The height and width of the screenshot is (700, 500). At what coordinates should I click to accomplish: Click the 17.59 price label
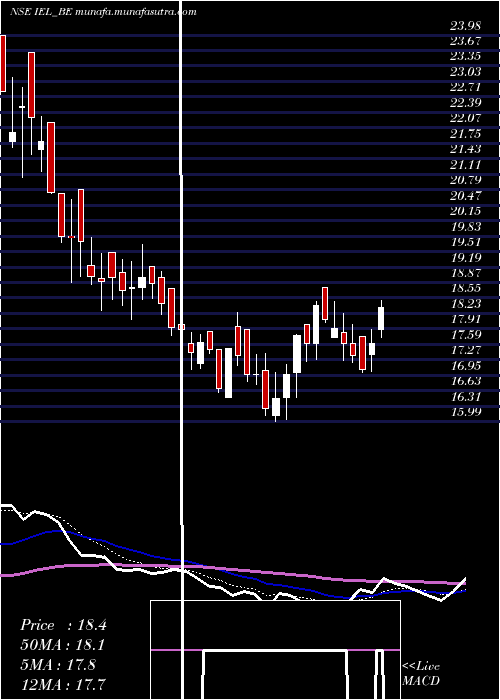coord(466,334)
